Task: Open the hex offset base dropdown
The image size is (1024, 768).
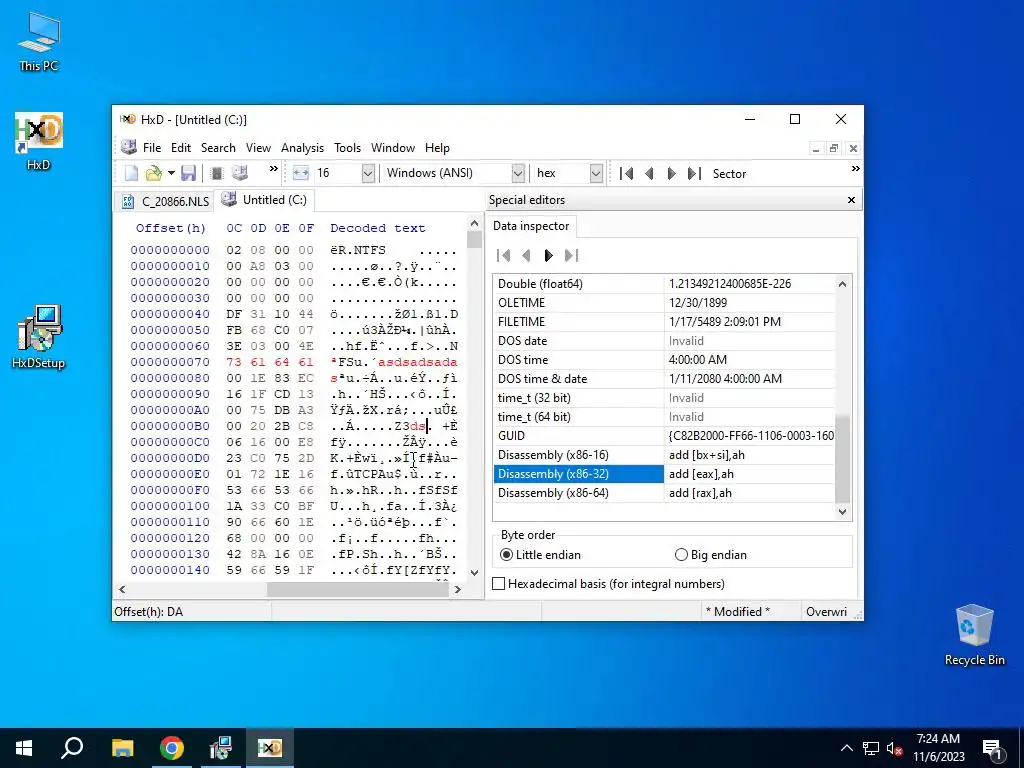Action: 596,173
